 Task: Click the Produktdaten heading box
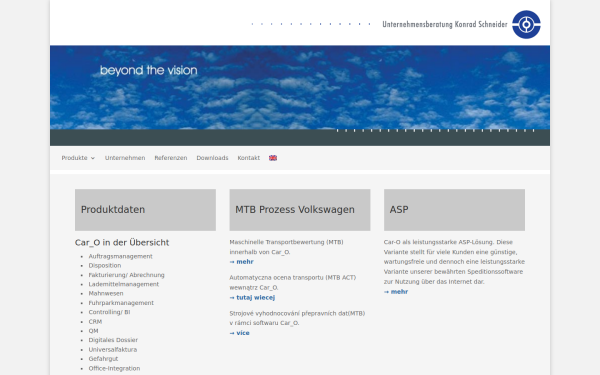point(145,210)
